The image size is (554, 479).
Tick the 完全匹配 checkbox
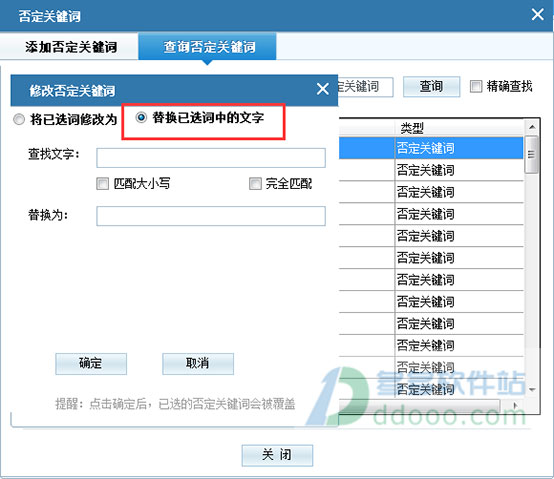coord(255,184)
